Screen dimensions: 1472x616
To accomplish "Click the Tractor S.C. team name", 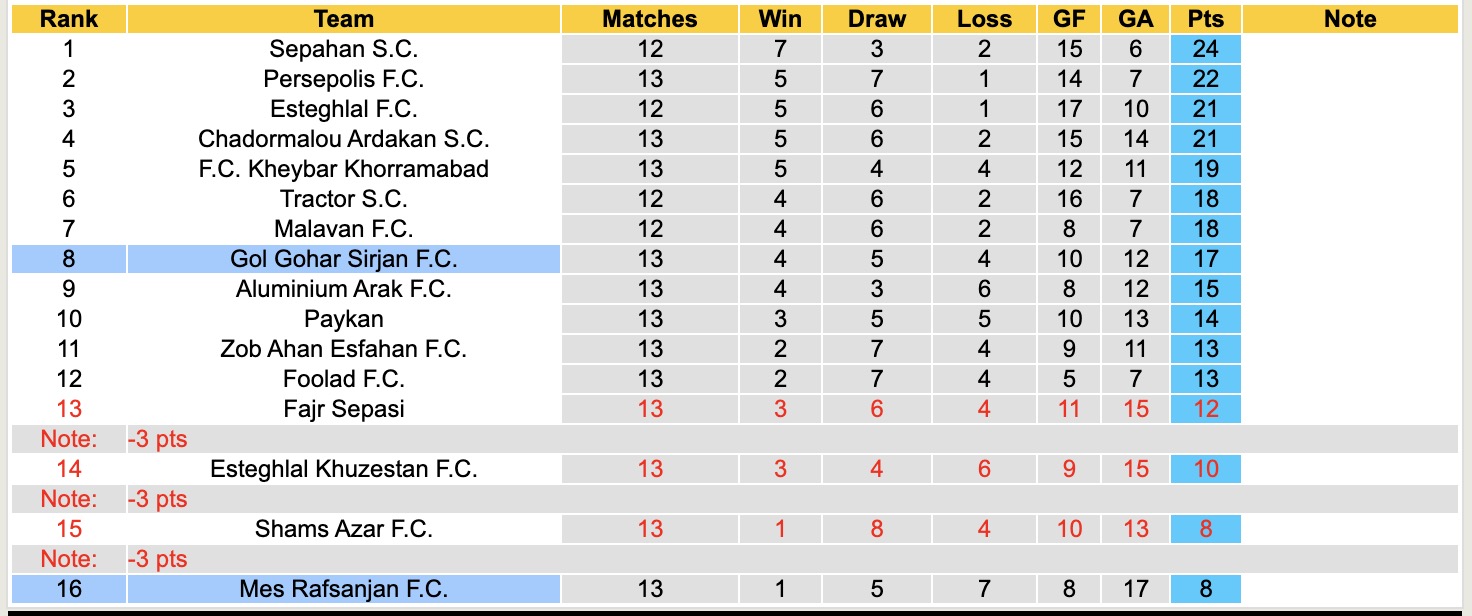I will pyautogui.click(x=343, y=199).
